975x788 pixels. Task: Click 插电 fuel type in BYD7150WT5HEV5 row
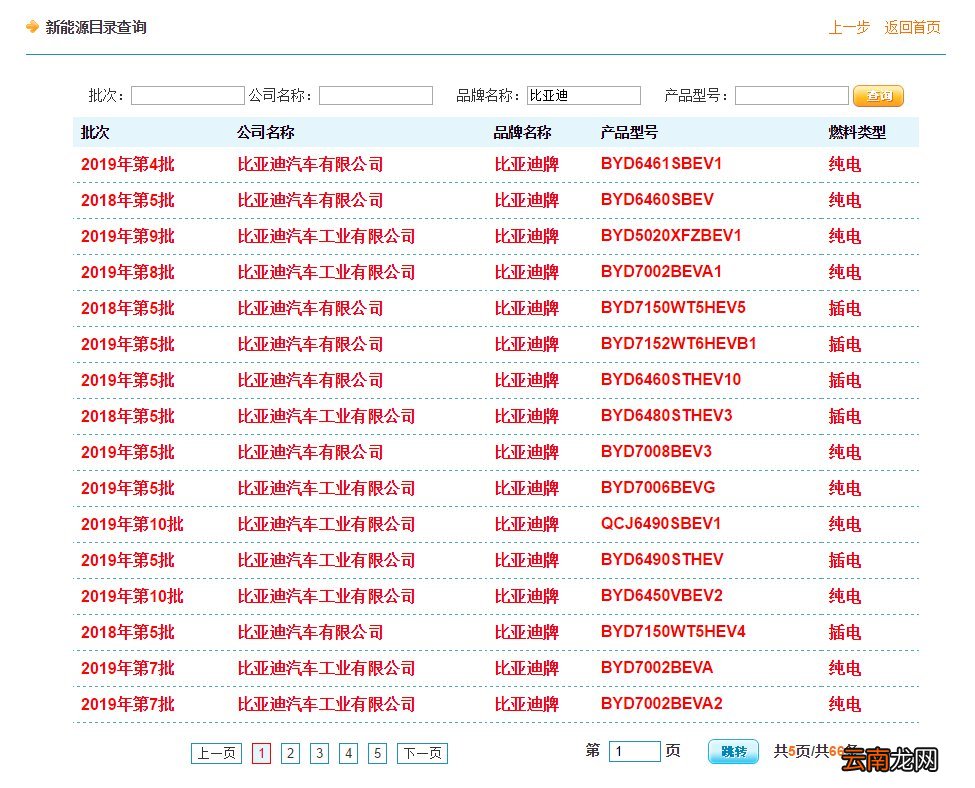844,308
